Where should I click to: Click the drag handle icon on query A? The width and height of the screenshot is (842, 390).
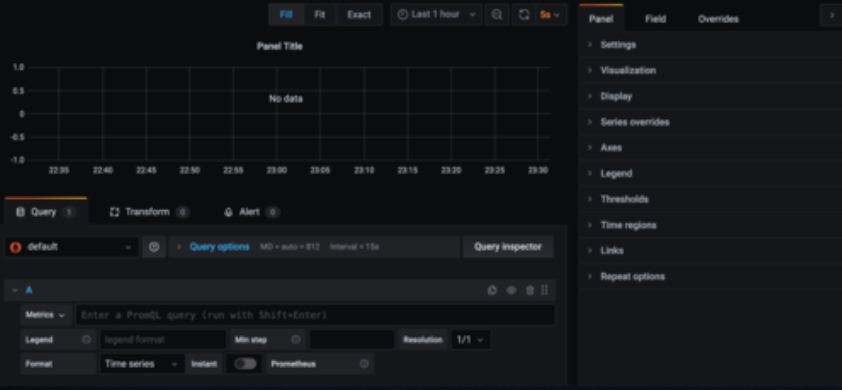pyautogui.click(x=545, y=290)
